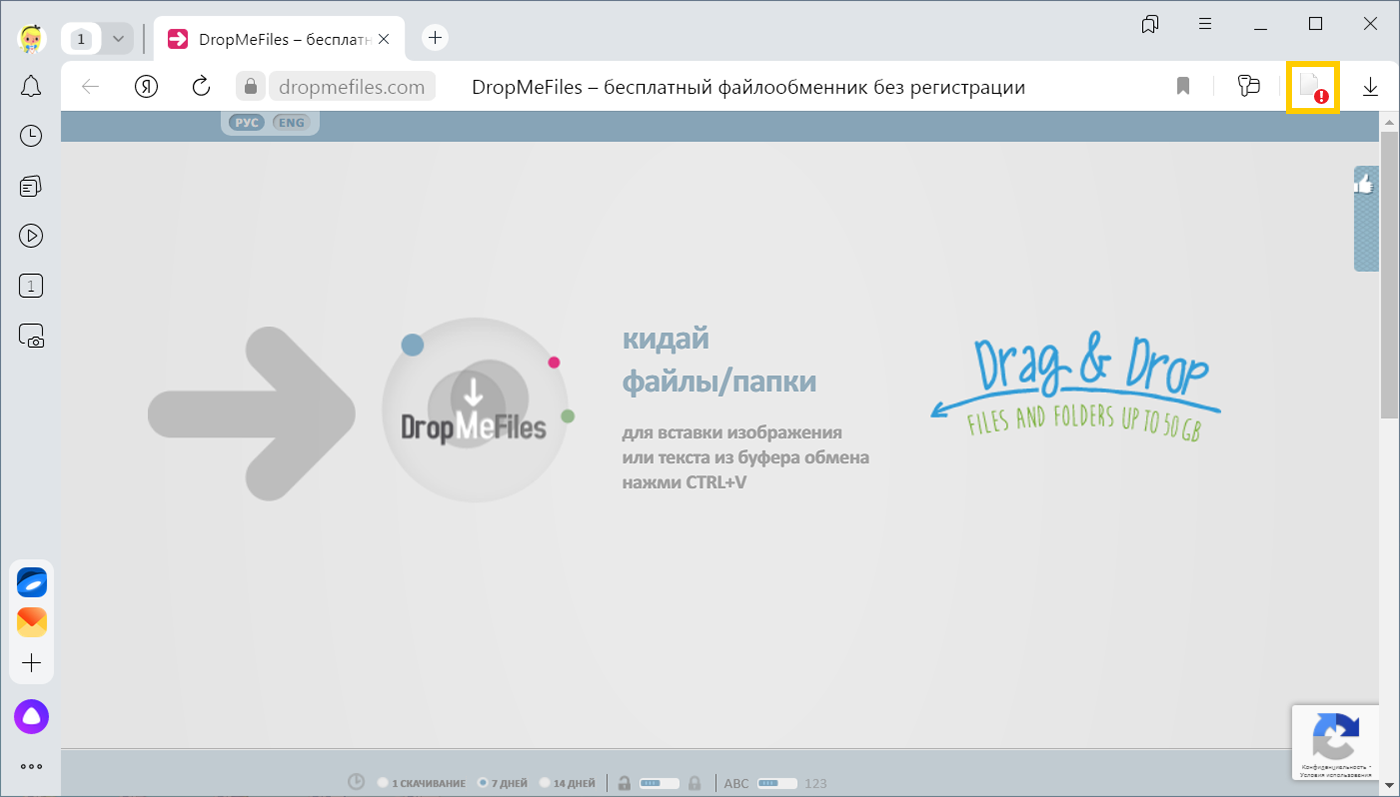Screen dimensions: 1400x797
Task: Open notifications bell in sidebar
Action: [x=31, y=86]
